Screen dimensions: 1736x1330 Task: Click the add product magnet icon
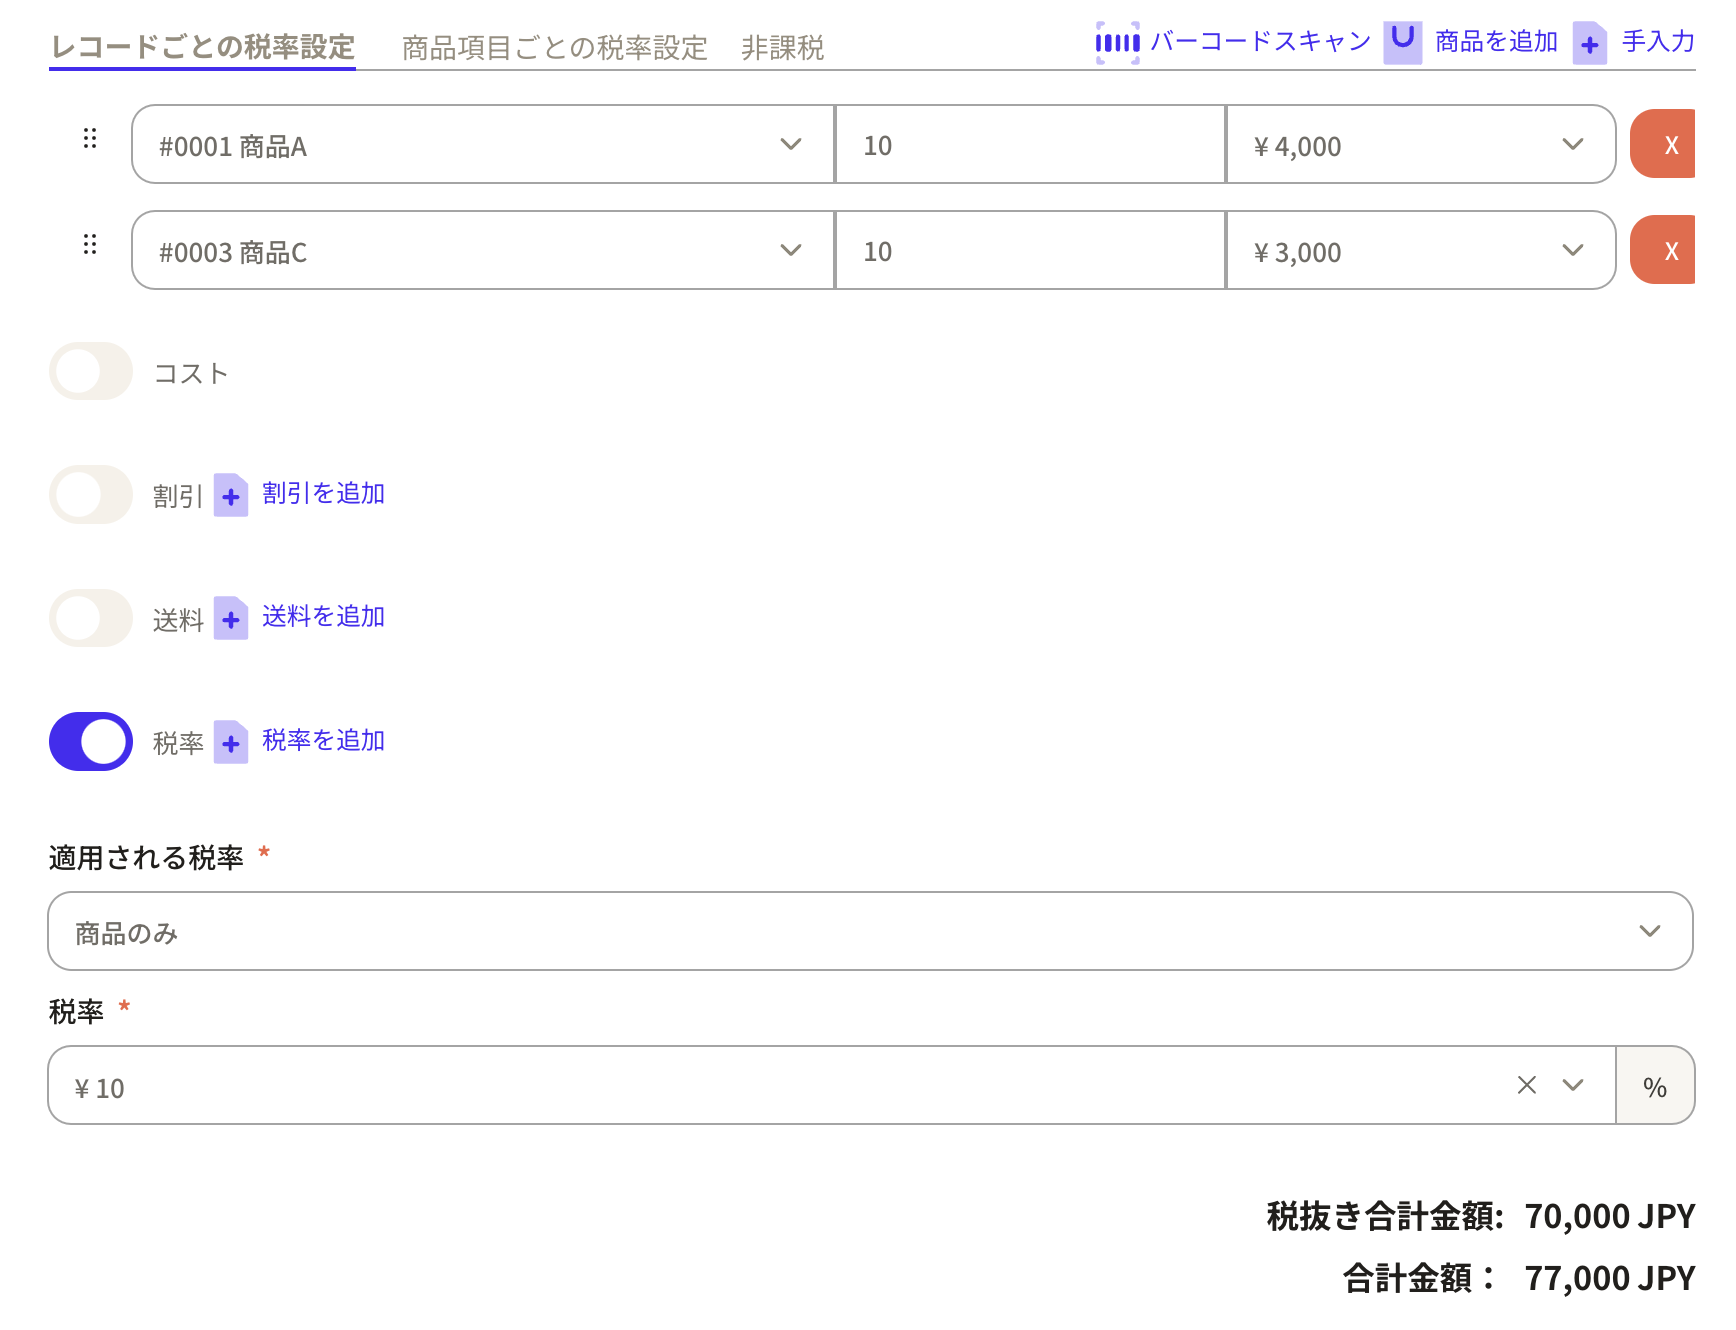pyautogui.click(x=1402, y=42)
